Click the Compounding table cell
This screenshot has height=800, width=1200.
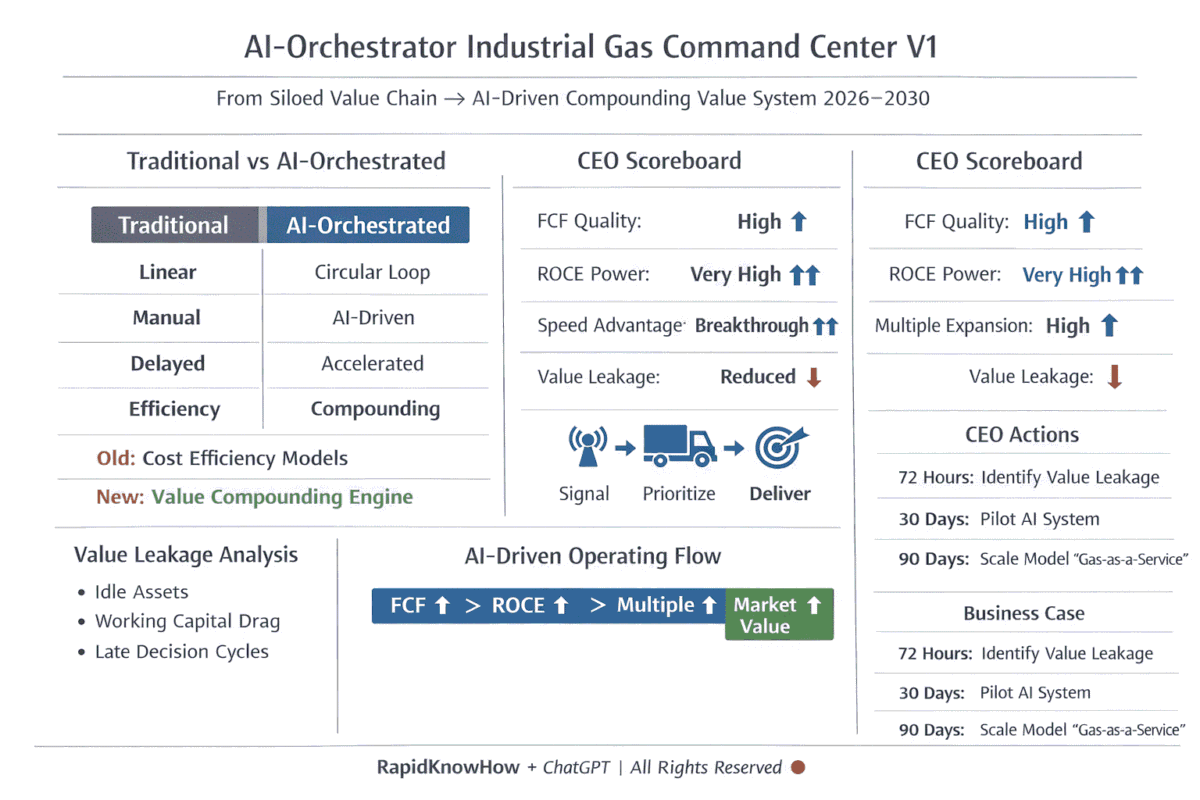pos(375,409)
